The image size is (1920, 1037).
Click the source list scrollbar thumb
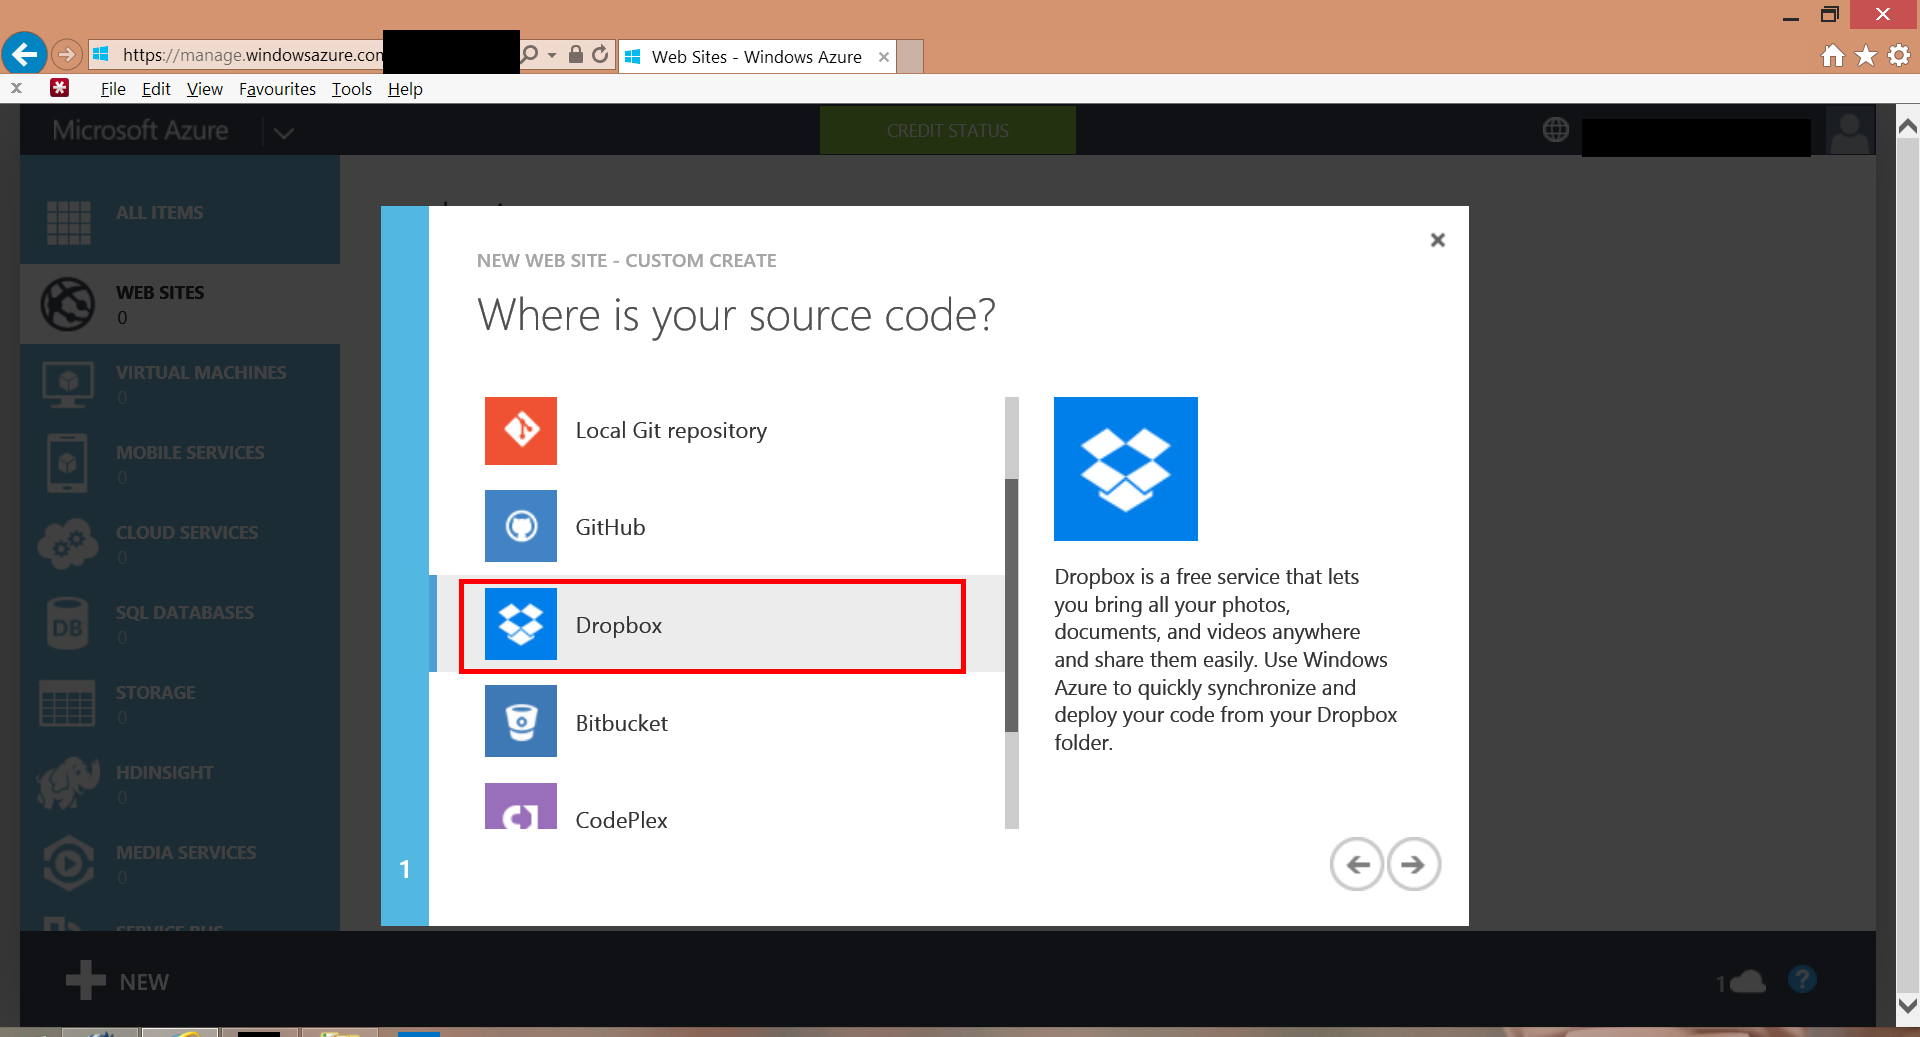click(1011, 605)
